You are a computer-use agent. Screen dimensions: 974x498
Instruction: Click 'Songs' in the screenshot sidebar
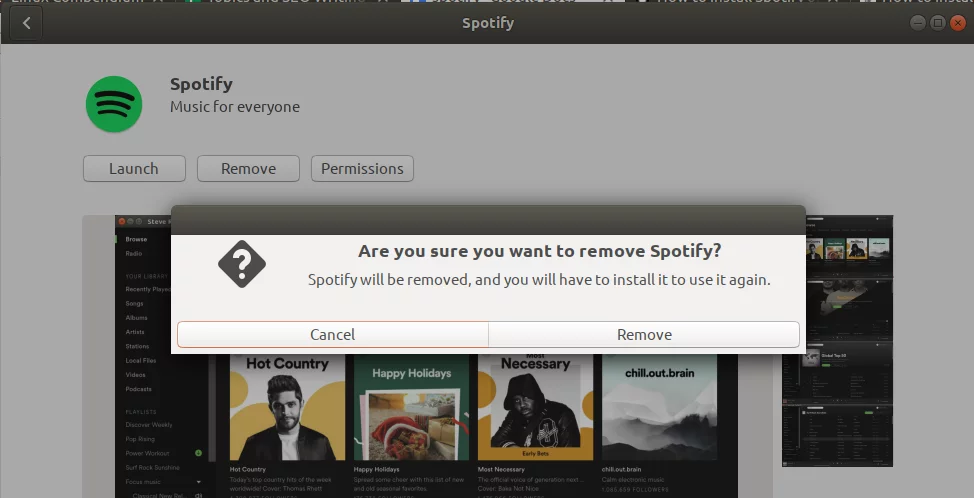(x=134, y=304)
